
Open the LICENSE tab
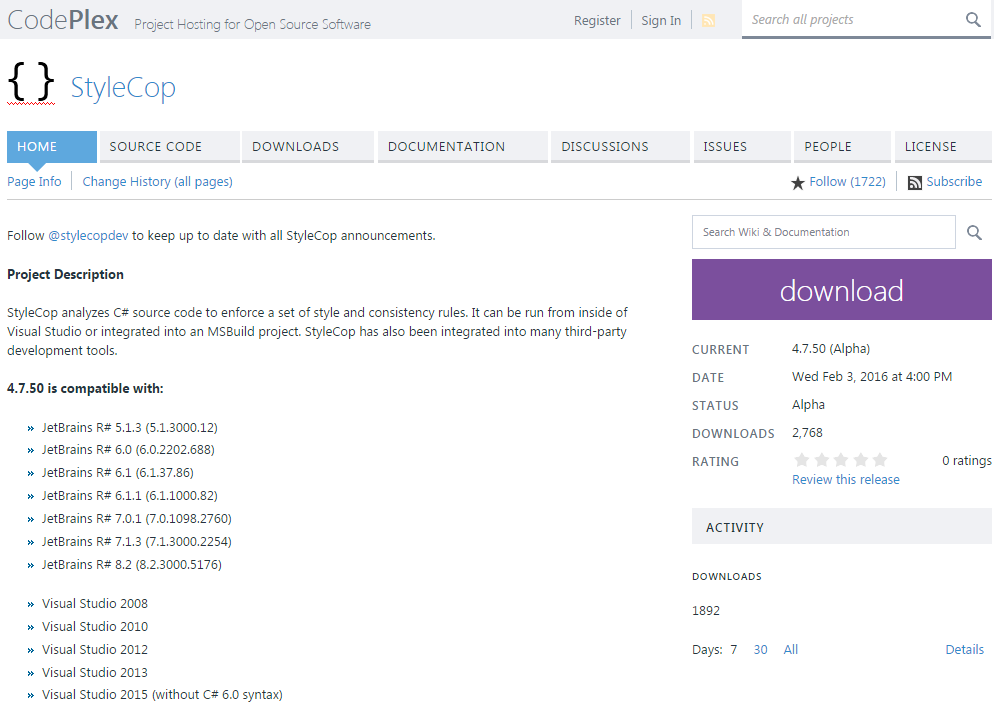click(x=943, y=146)
